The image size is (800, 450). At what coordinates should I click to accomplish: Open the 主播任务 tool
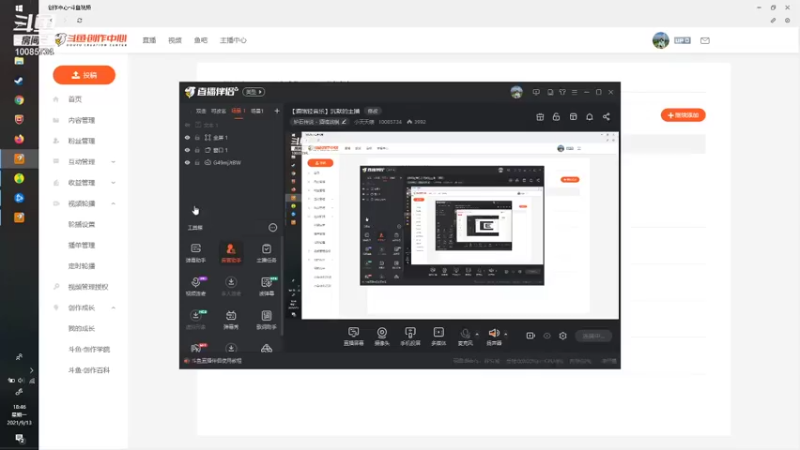[x=266, y=253]
